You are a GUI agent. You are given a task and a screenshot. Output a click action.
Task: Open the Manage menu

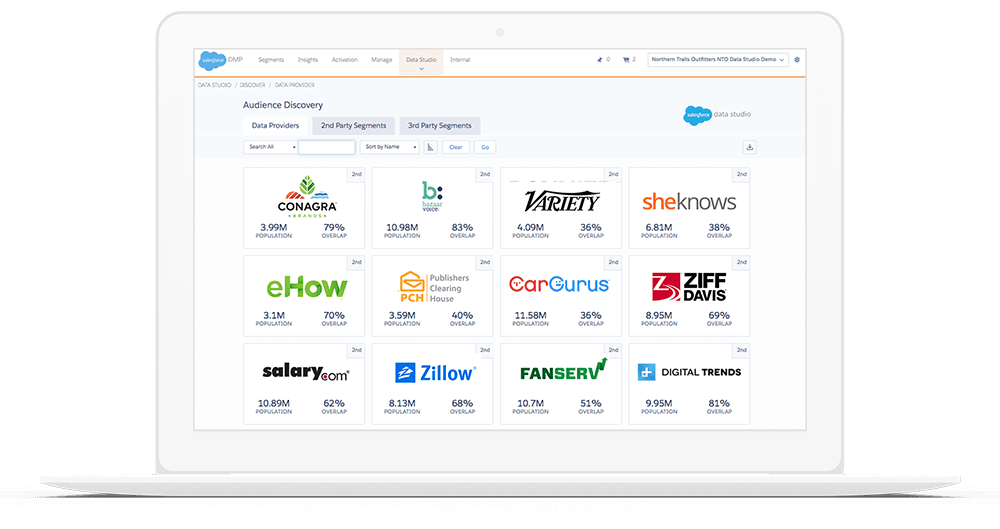point(381,60)
